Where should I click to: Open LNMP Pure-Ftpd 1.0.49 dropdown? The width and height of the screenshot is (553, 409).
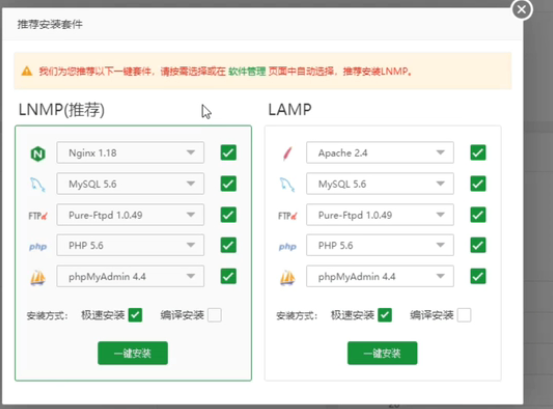[130, 215]
